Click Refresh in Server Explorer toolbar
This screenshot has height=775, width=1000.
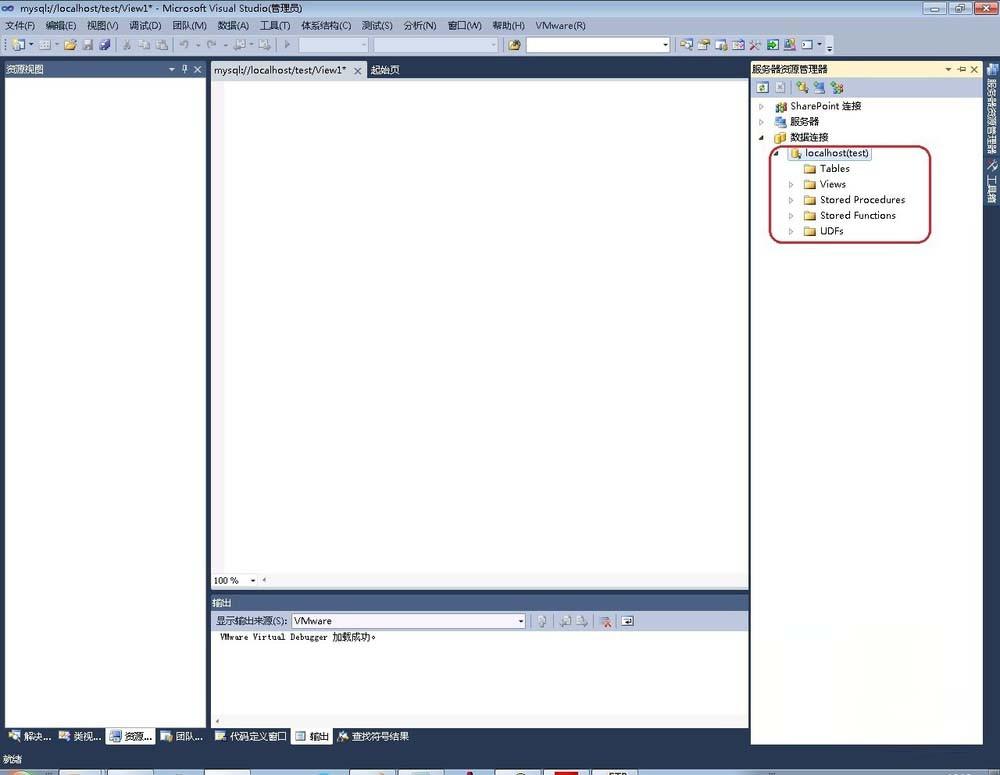[763, 87]
